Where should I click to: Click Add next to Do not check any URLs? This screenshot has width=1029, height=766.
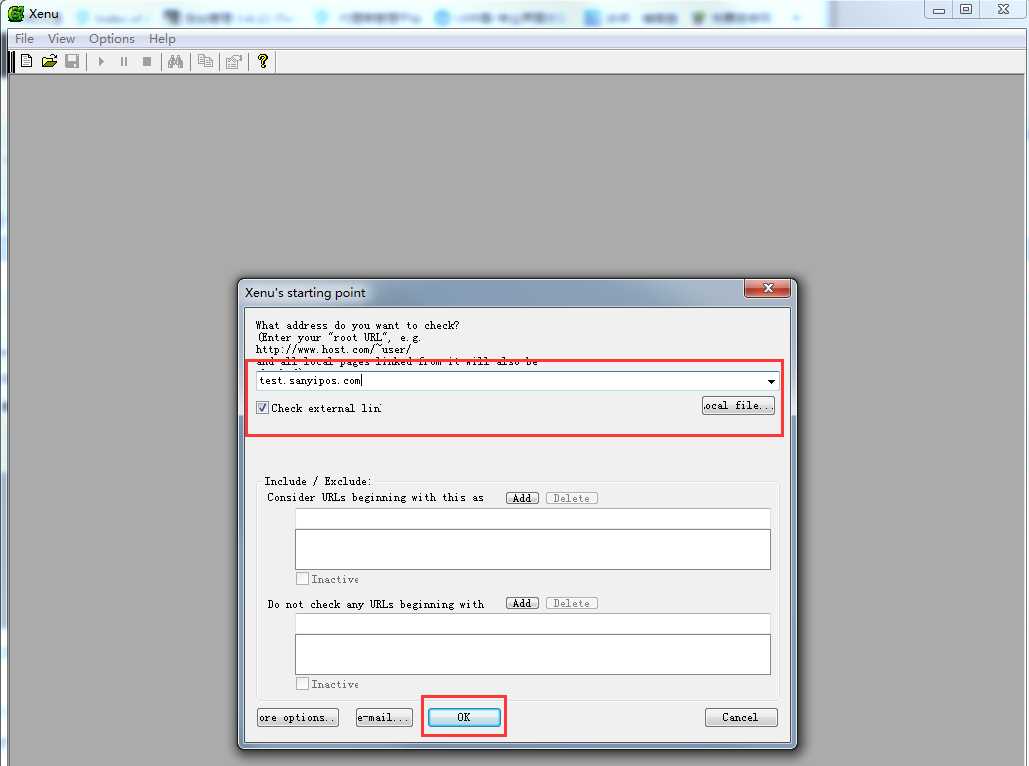click(522, 603)
